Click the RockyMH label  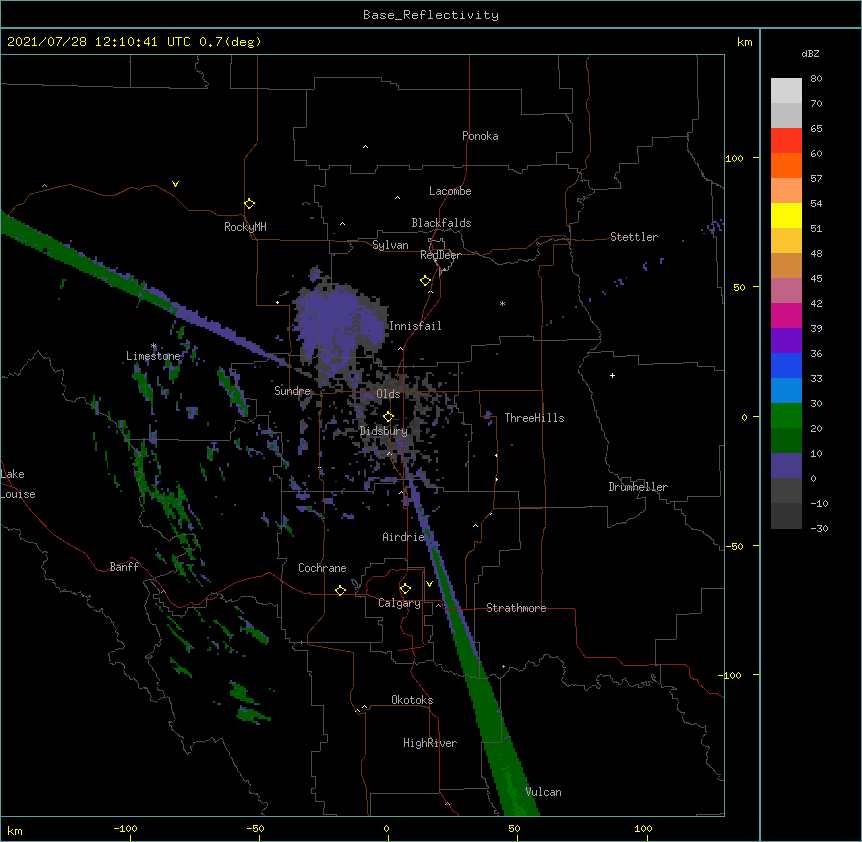coord(245,227)
